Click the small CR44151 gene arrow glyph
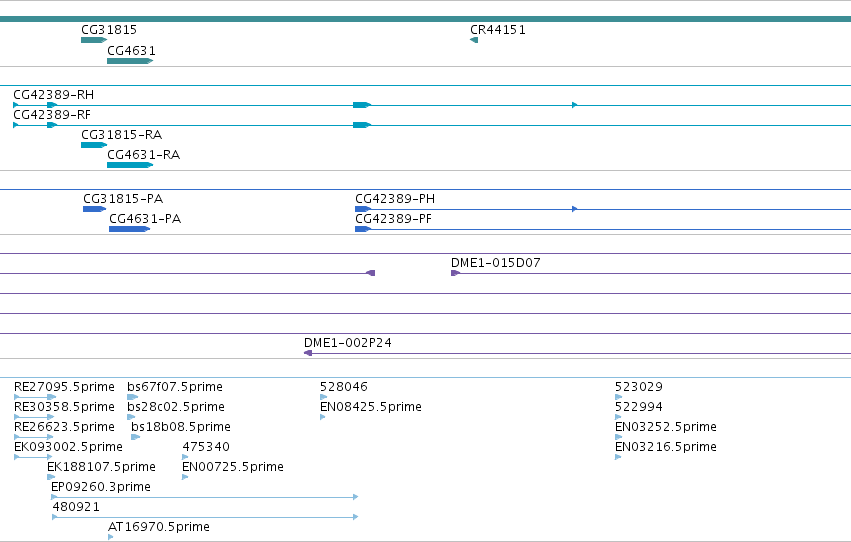Image resolution: width=851 pixels, height=542 pixels. [474, 40]
